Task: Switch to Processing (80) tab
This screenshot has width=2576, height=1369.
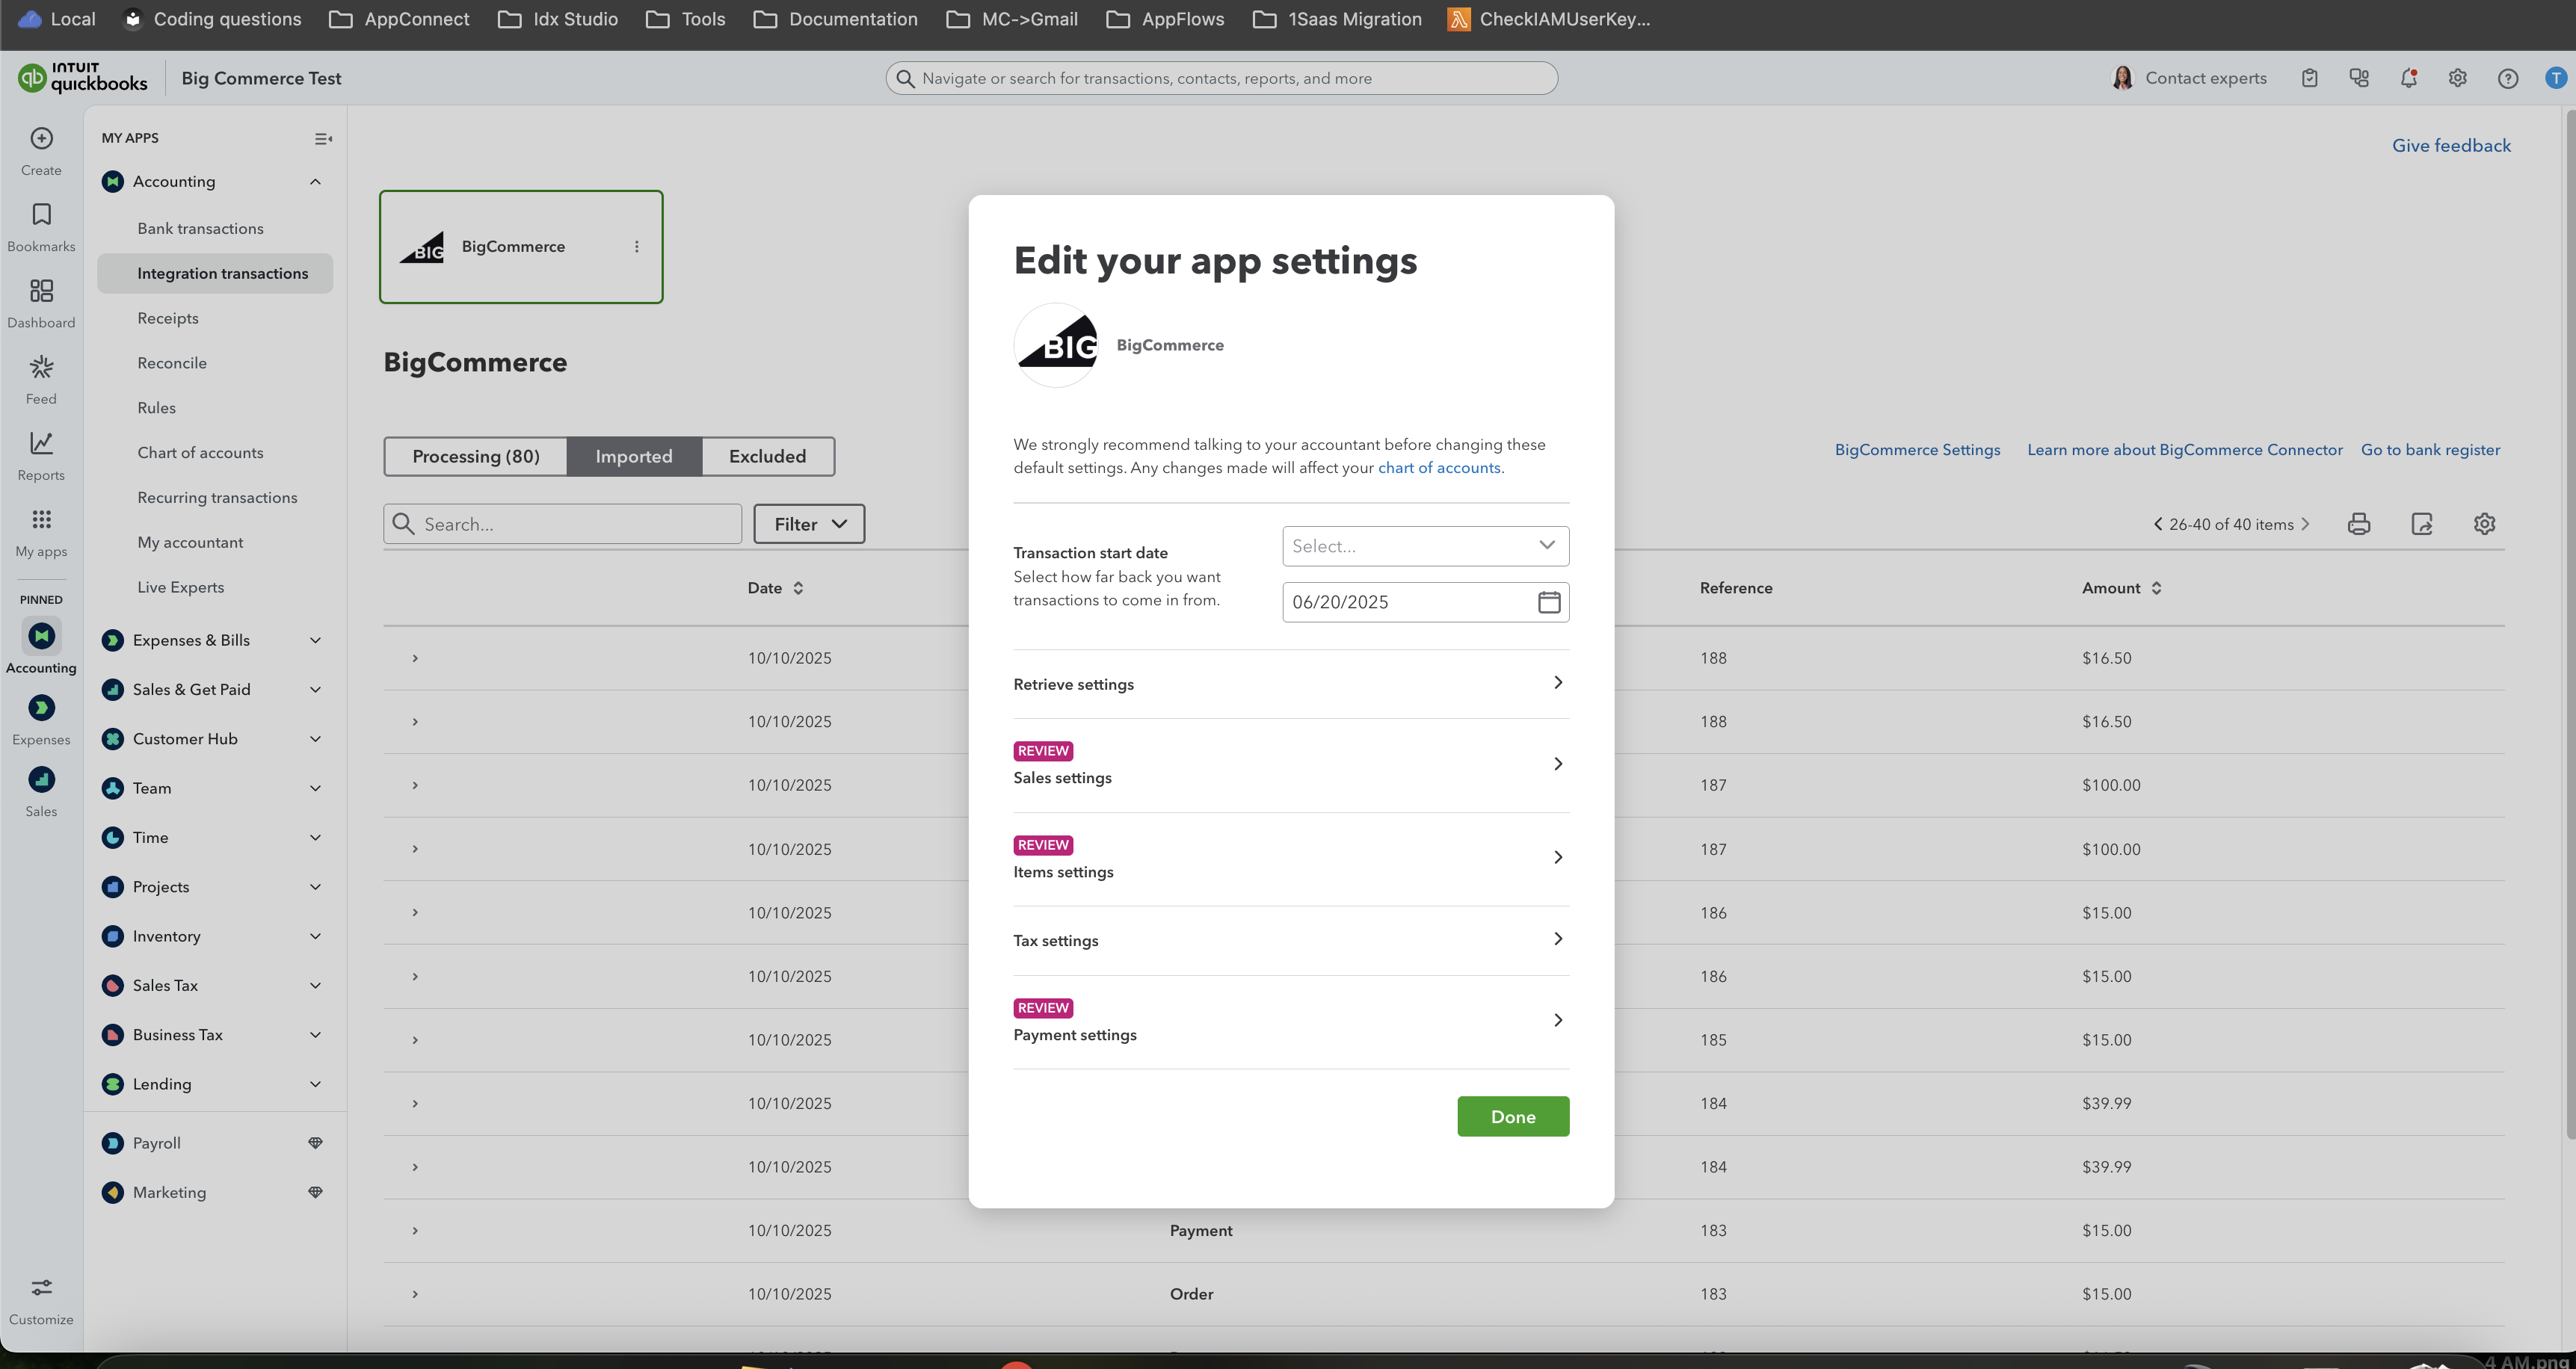Action: (x=476, y=456)
